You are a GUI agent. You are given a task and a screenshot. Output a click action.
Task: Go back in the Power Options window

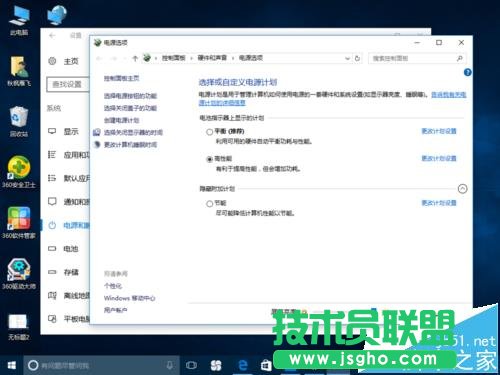(99, 58)
